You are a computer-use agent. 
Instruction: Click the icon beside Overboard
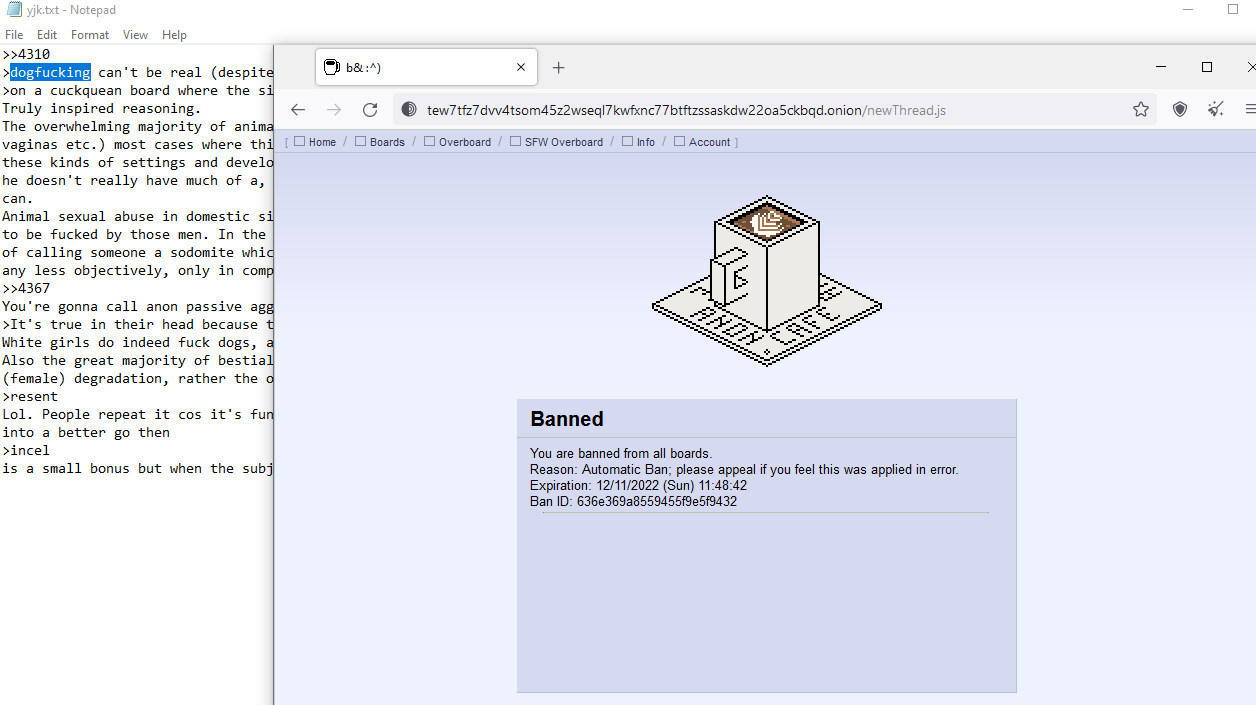click(430, 141)
